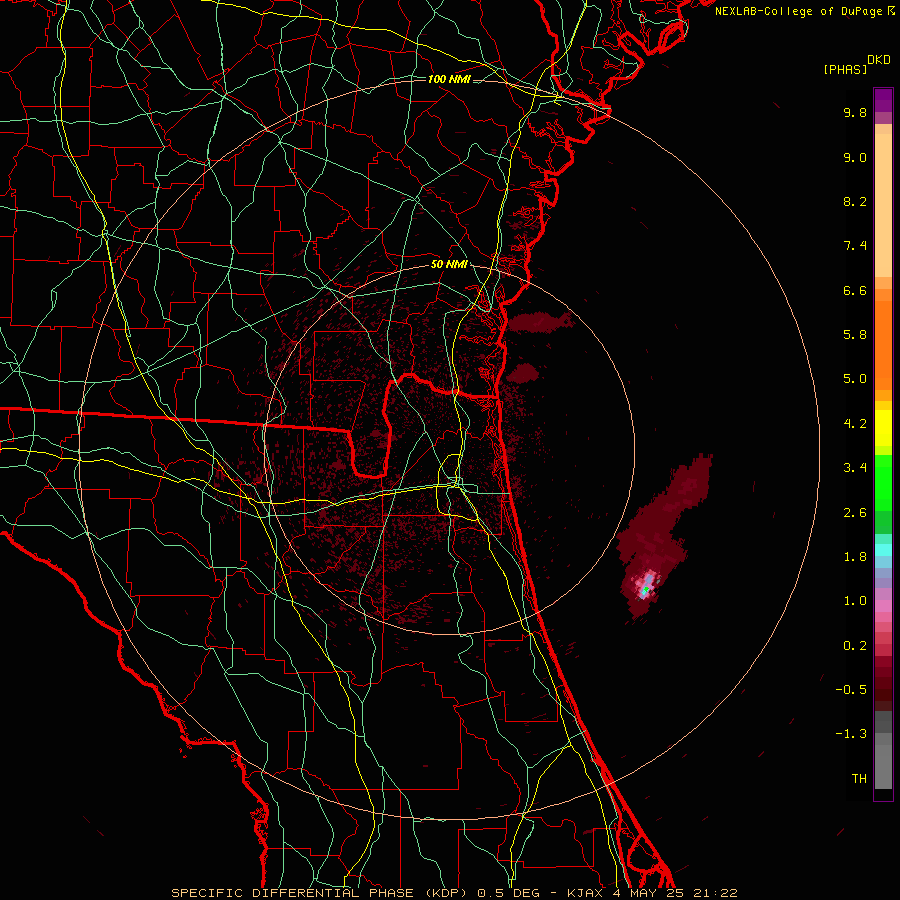This screenshot has width=900, height=900.
Task: Click the 2.6 value on the color scale
Action: click(855, 513)
